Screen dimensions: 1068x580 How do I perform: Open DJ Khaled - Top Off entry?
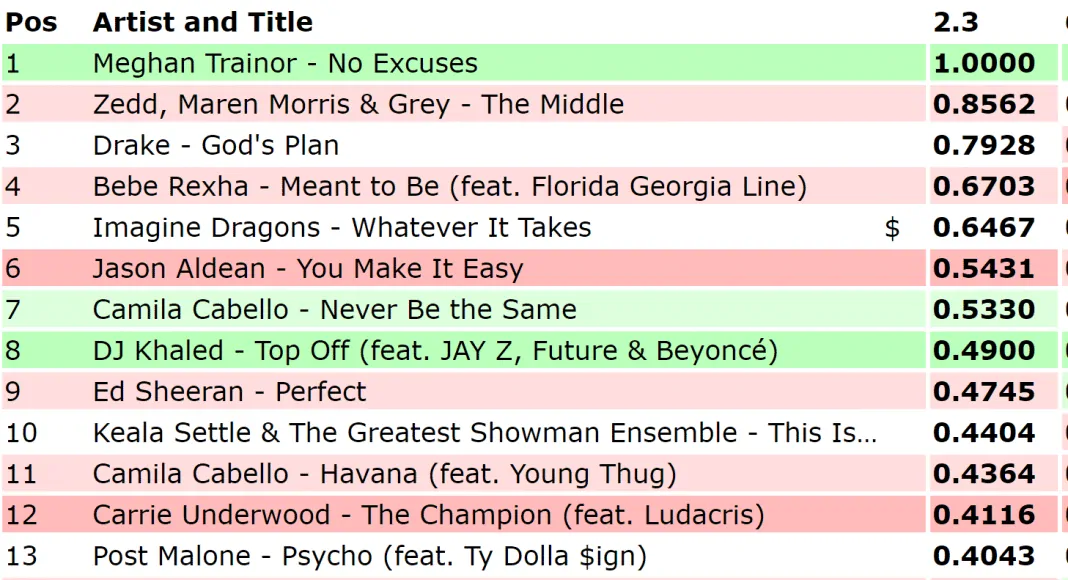[x=435, y=351]
